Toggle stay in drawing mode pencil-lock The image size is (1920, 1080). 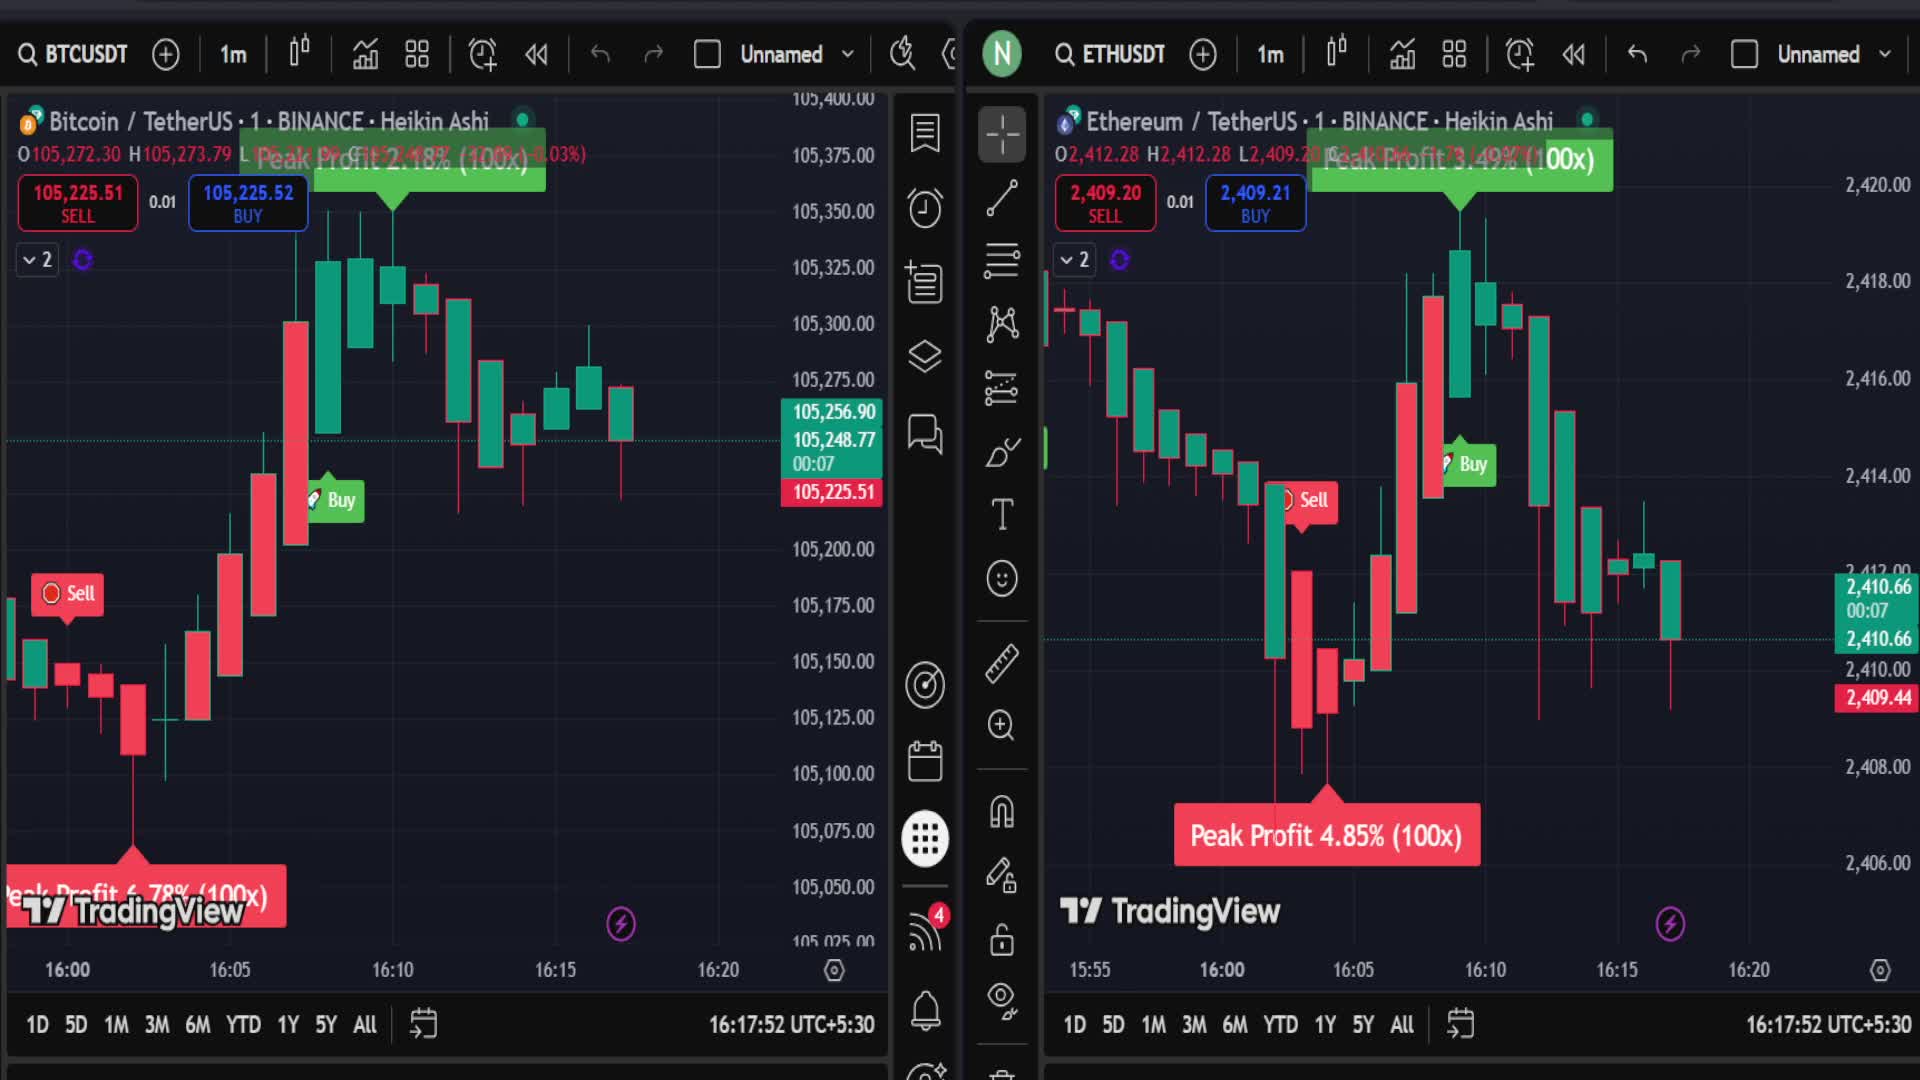pos(1002,875)
